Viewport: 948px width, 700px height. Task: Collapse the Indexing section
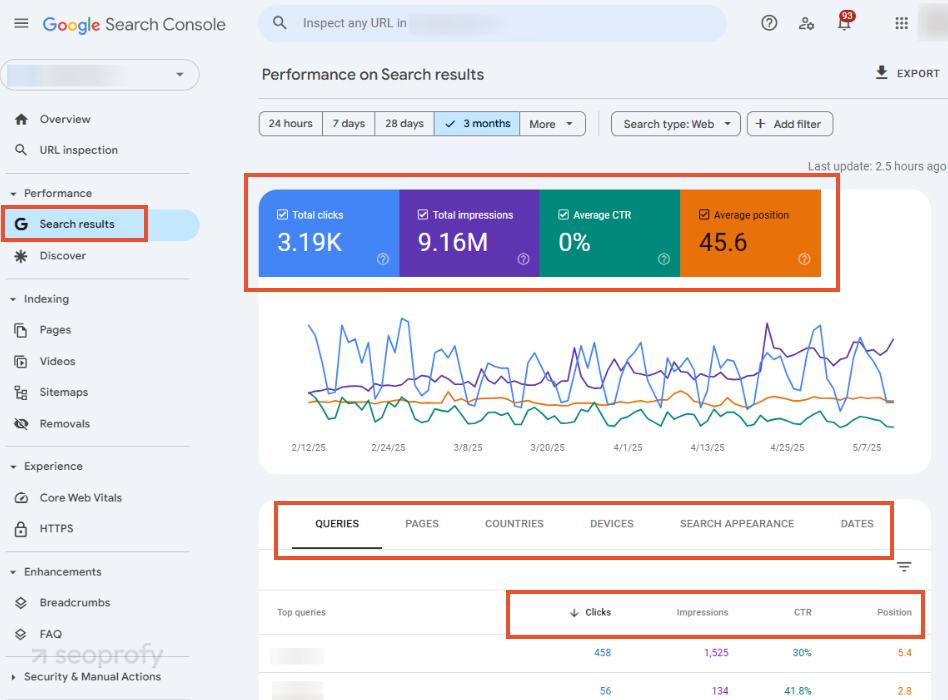pyautogui.click(x=13, y=299)
